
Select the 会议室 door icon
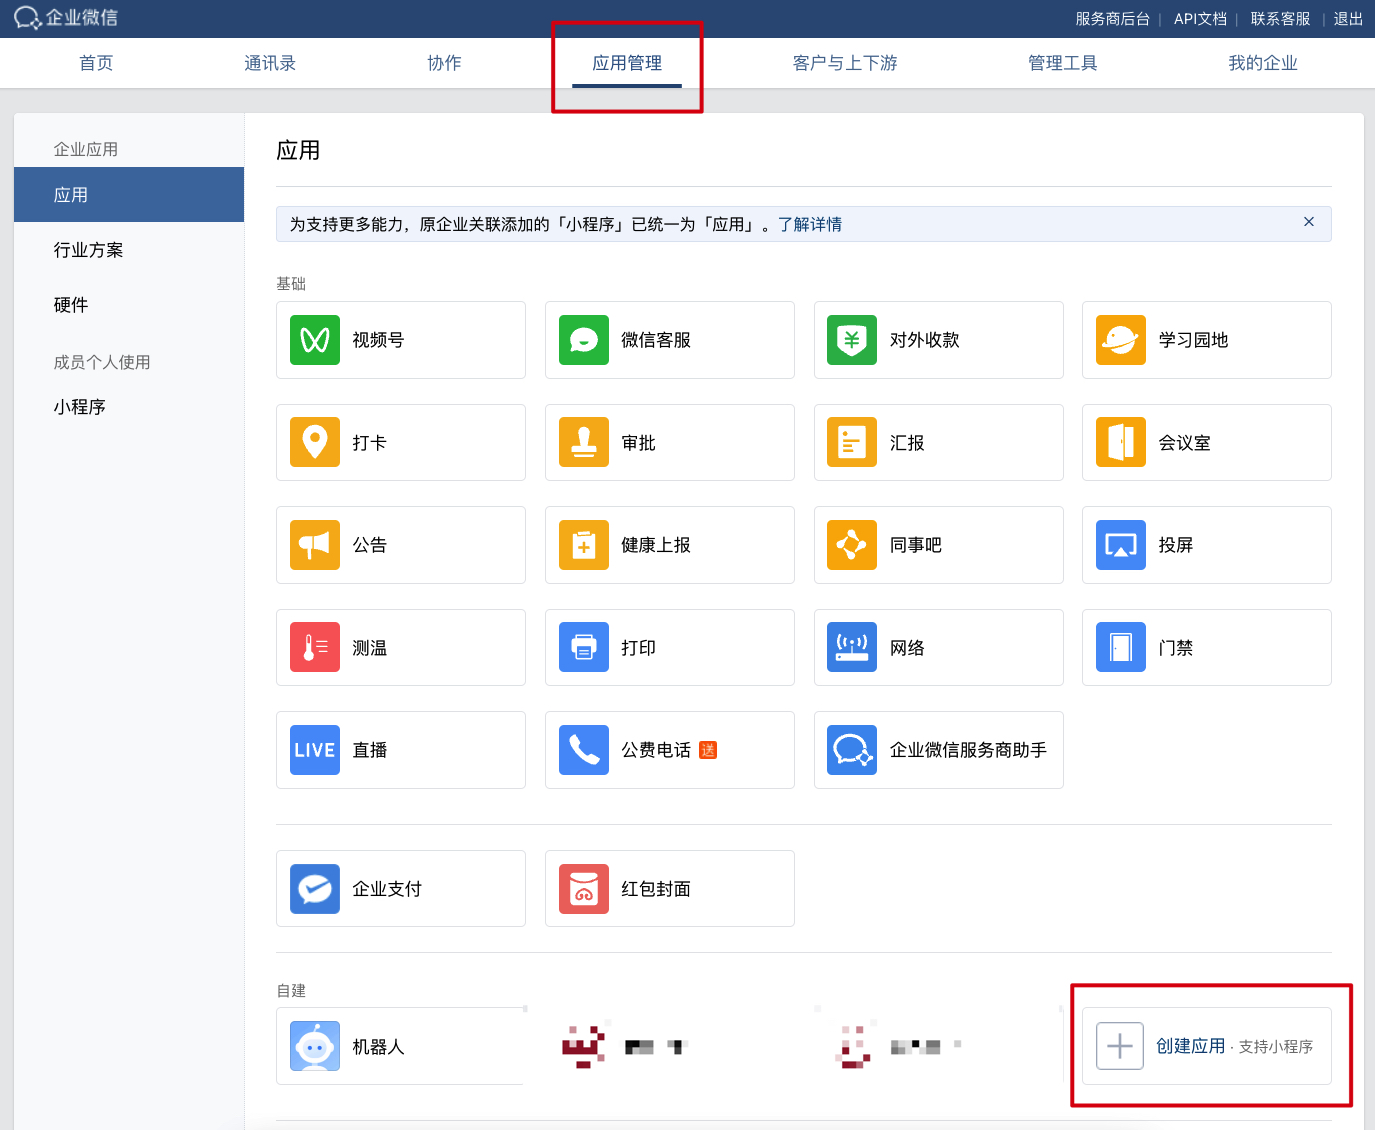1121,442
